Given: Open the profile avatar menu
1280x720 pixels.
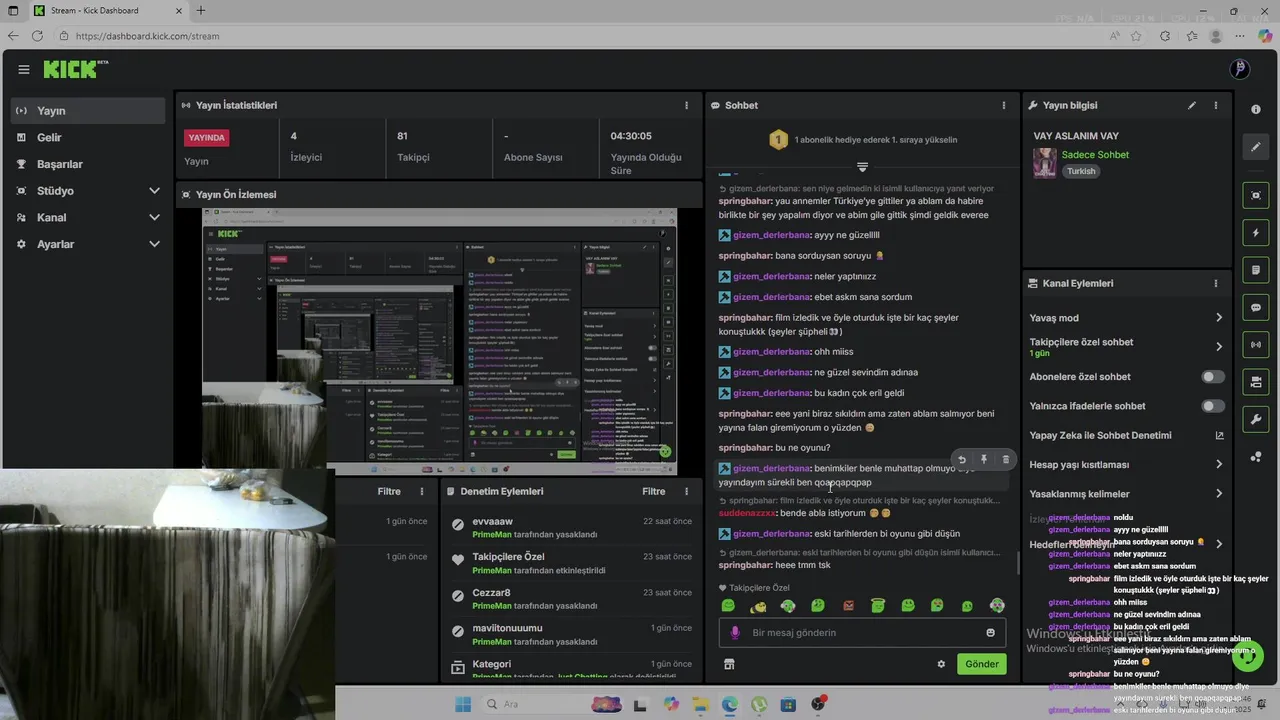Looking at the screenshot, I should tap(1239, 69).
